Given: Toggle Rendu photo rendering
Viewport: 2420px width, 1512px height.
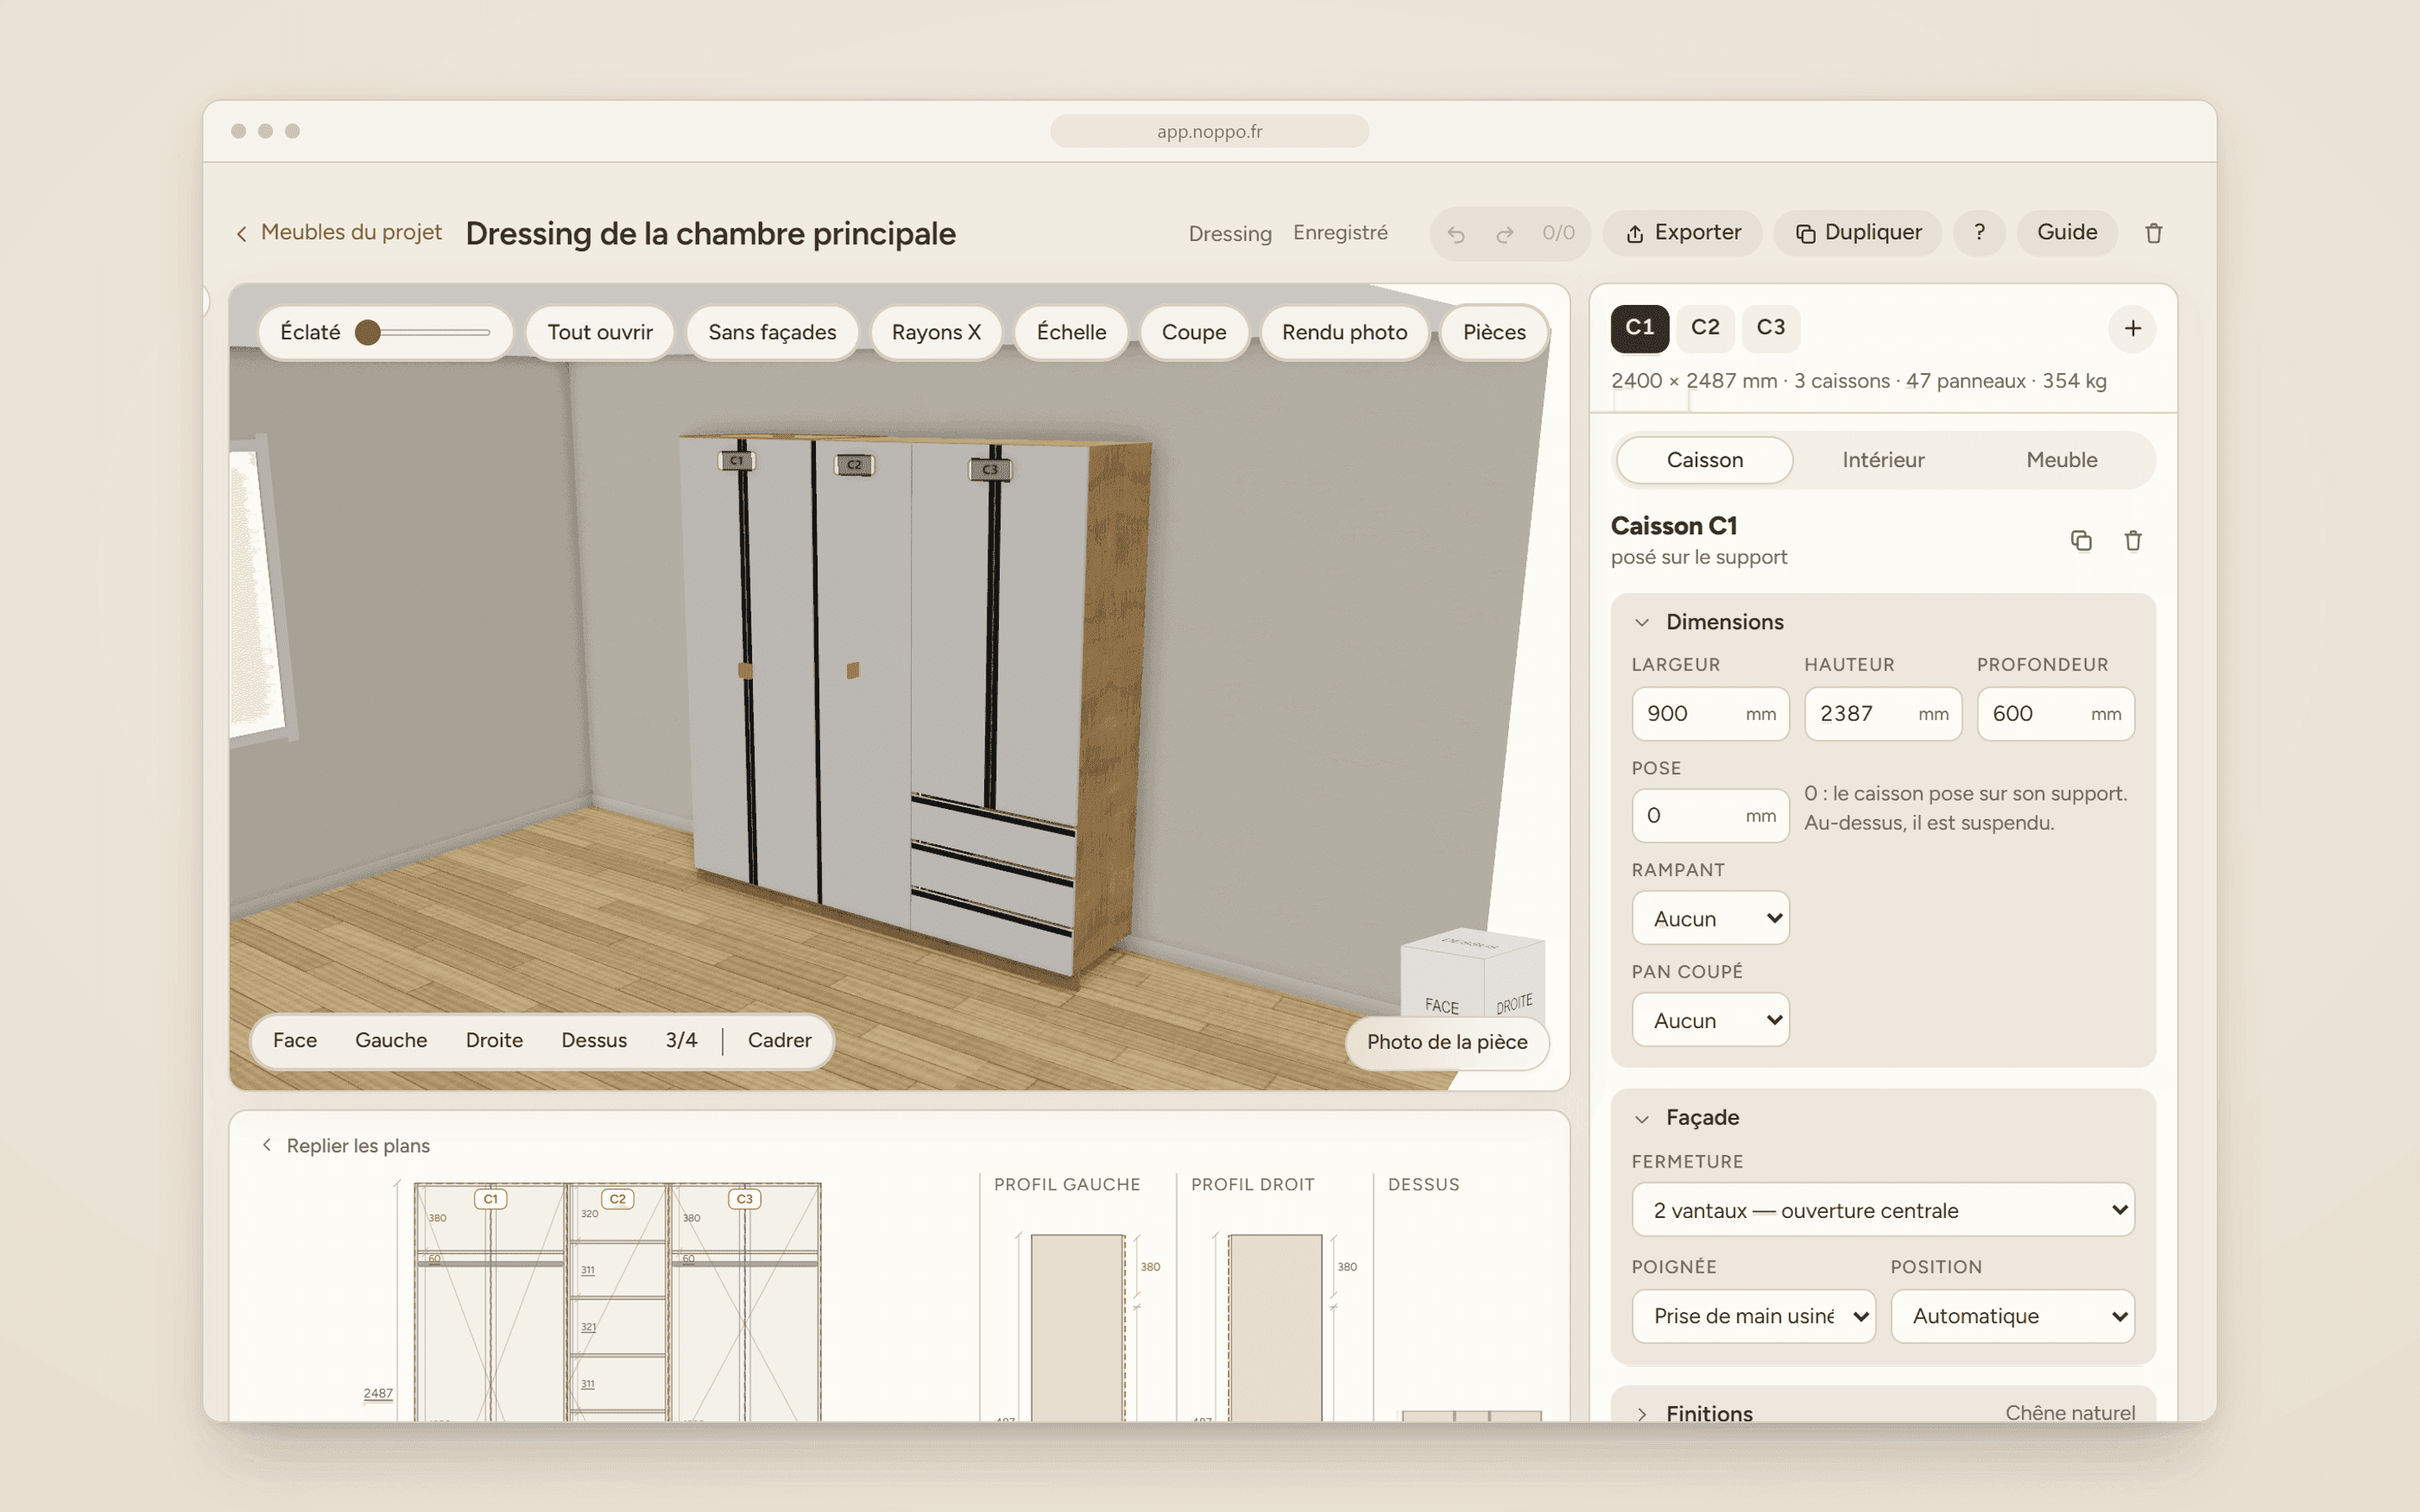Looking at the screenshot, I should point(1344,332).
